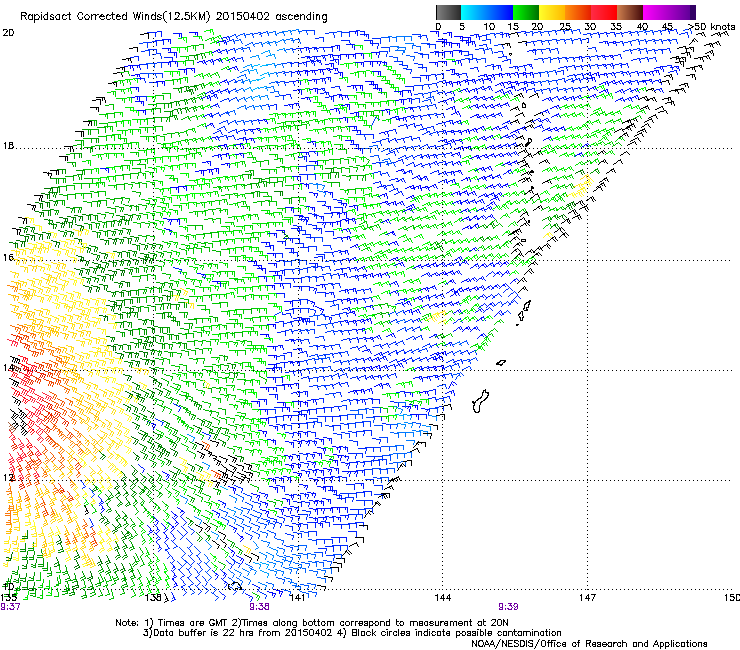Viewport: 740px width, 650px height.
Task: Click the 'Rapidscat Corrected Winds(12.5KM)' title text
Action: (115, 17)
